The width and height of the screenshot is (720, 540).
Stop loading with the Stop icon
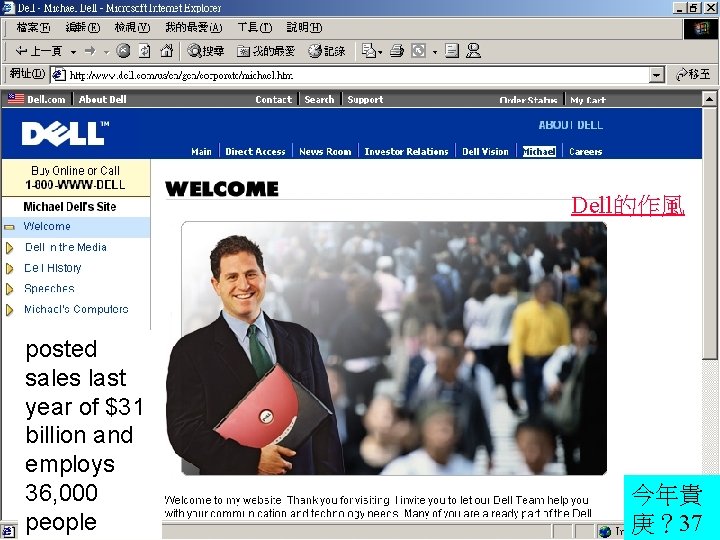point(123,51)
